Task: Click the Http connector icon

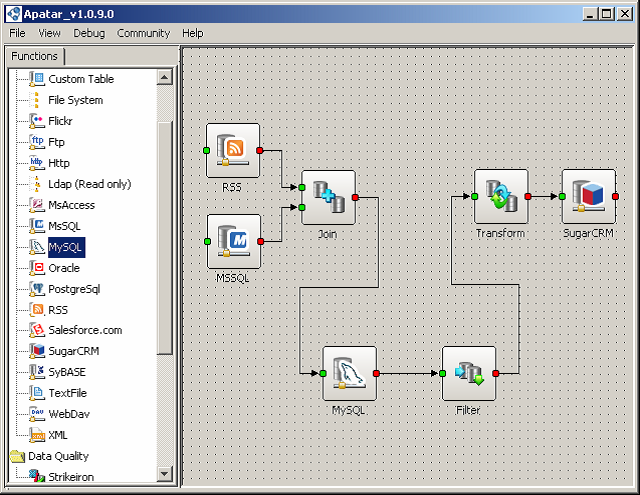Action: tap(37, 163)
